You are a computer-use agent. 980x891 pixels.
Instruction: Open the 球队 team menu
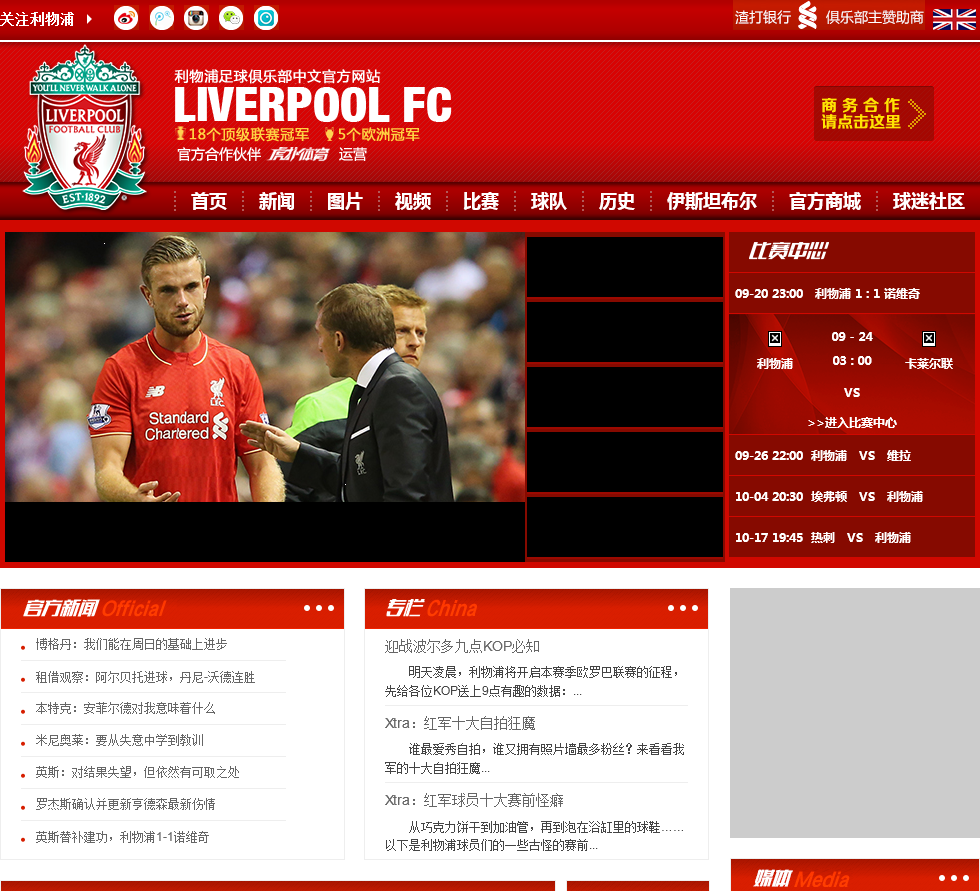pyautogui.click(x=549, y=201)
